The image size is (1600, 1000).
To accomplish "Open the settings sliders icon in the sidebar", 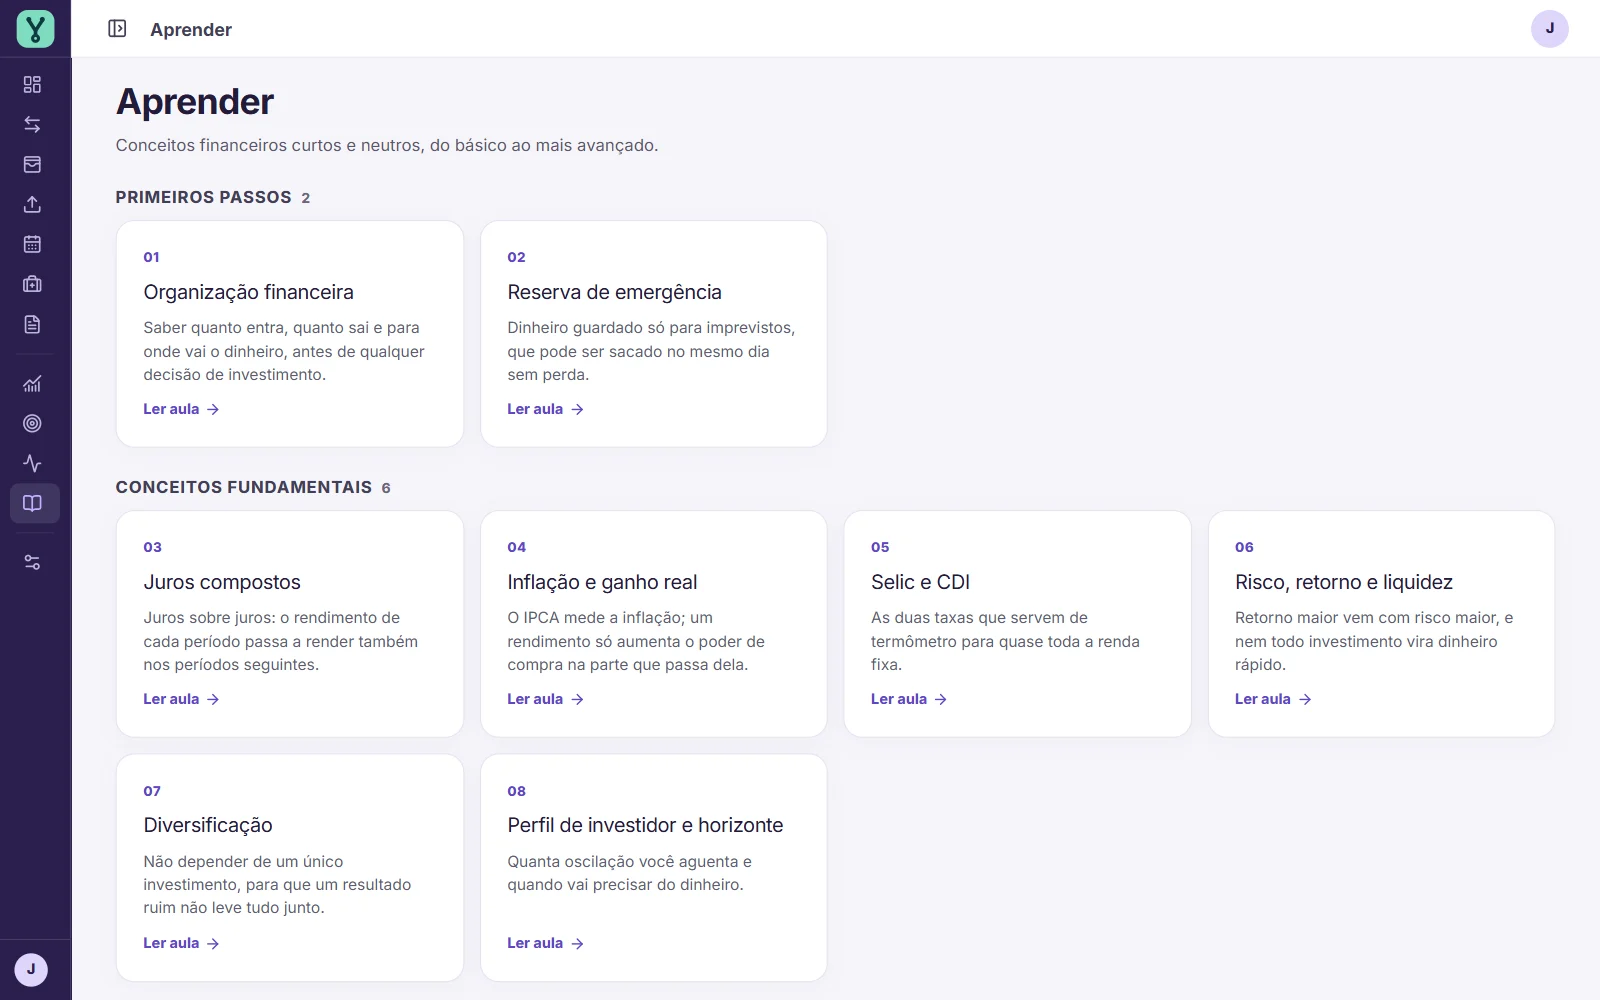I will coord(32,563).
